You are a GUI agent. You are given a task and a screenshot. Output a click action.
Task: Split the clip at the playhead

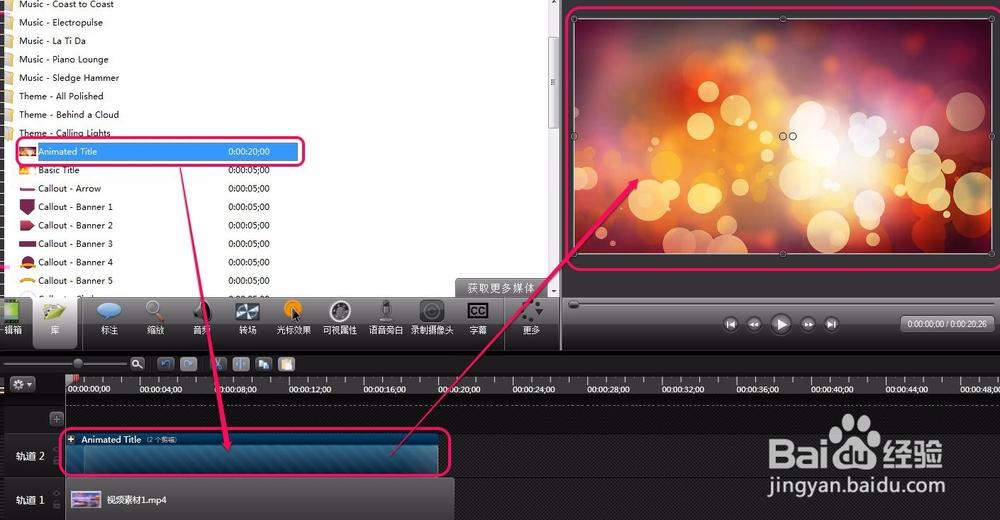241,364
